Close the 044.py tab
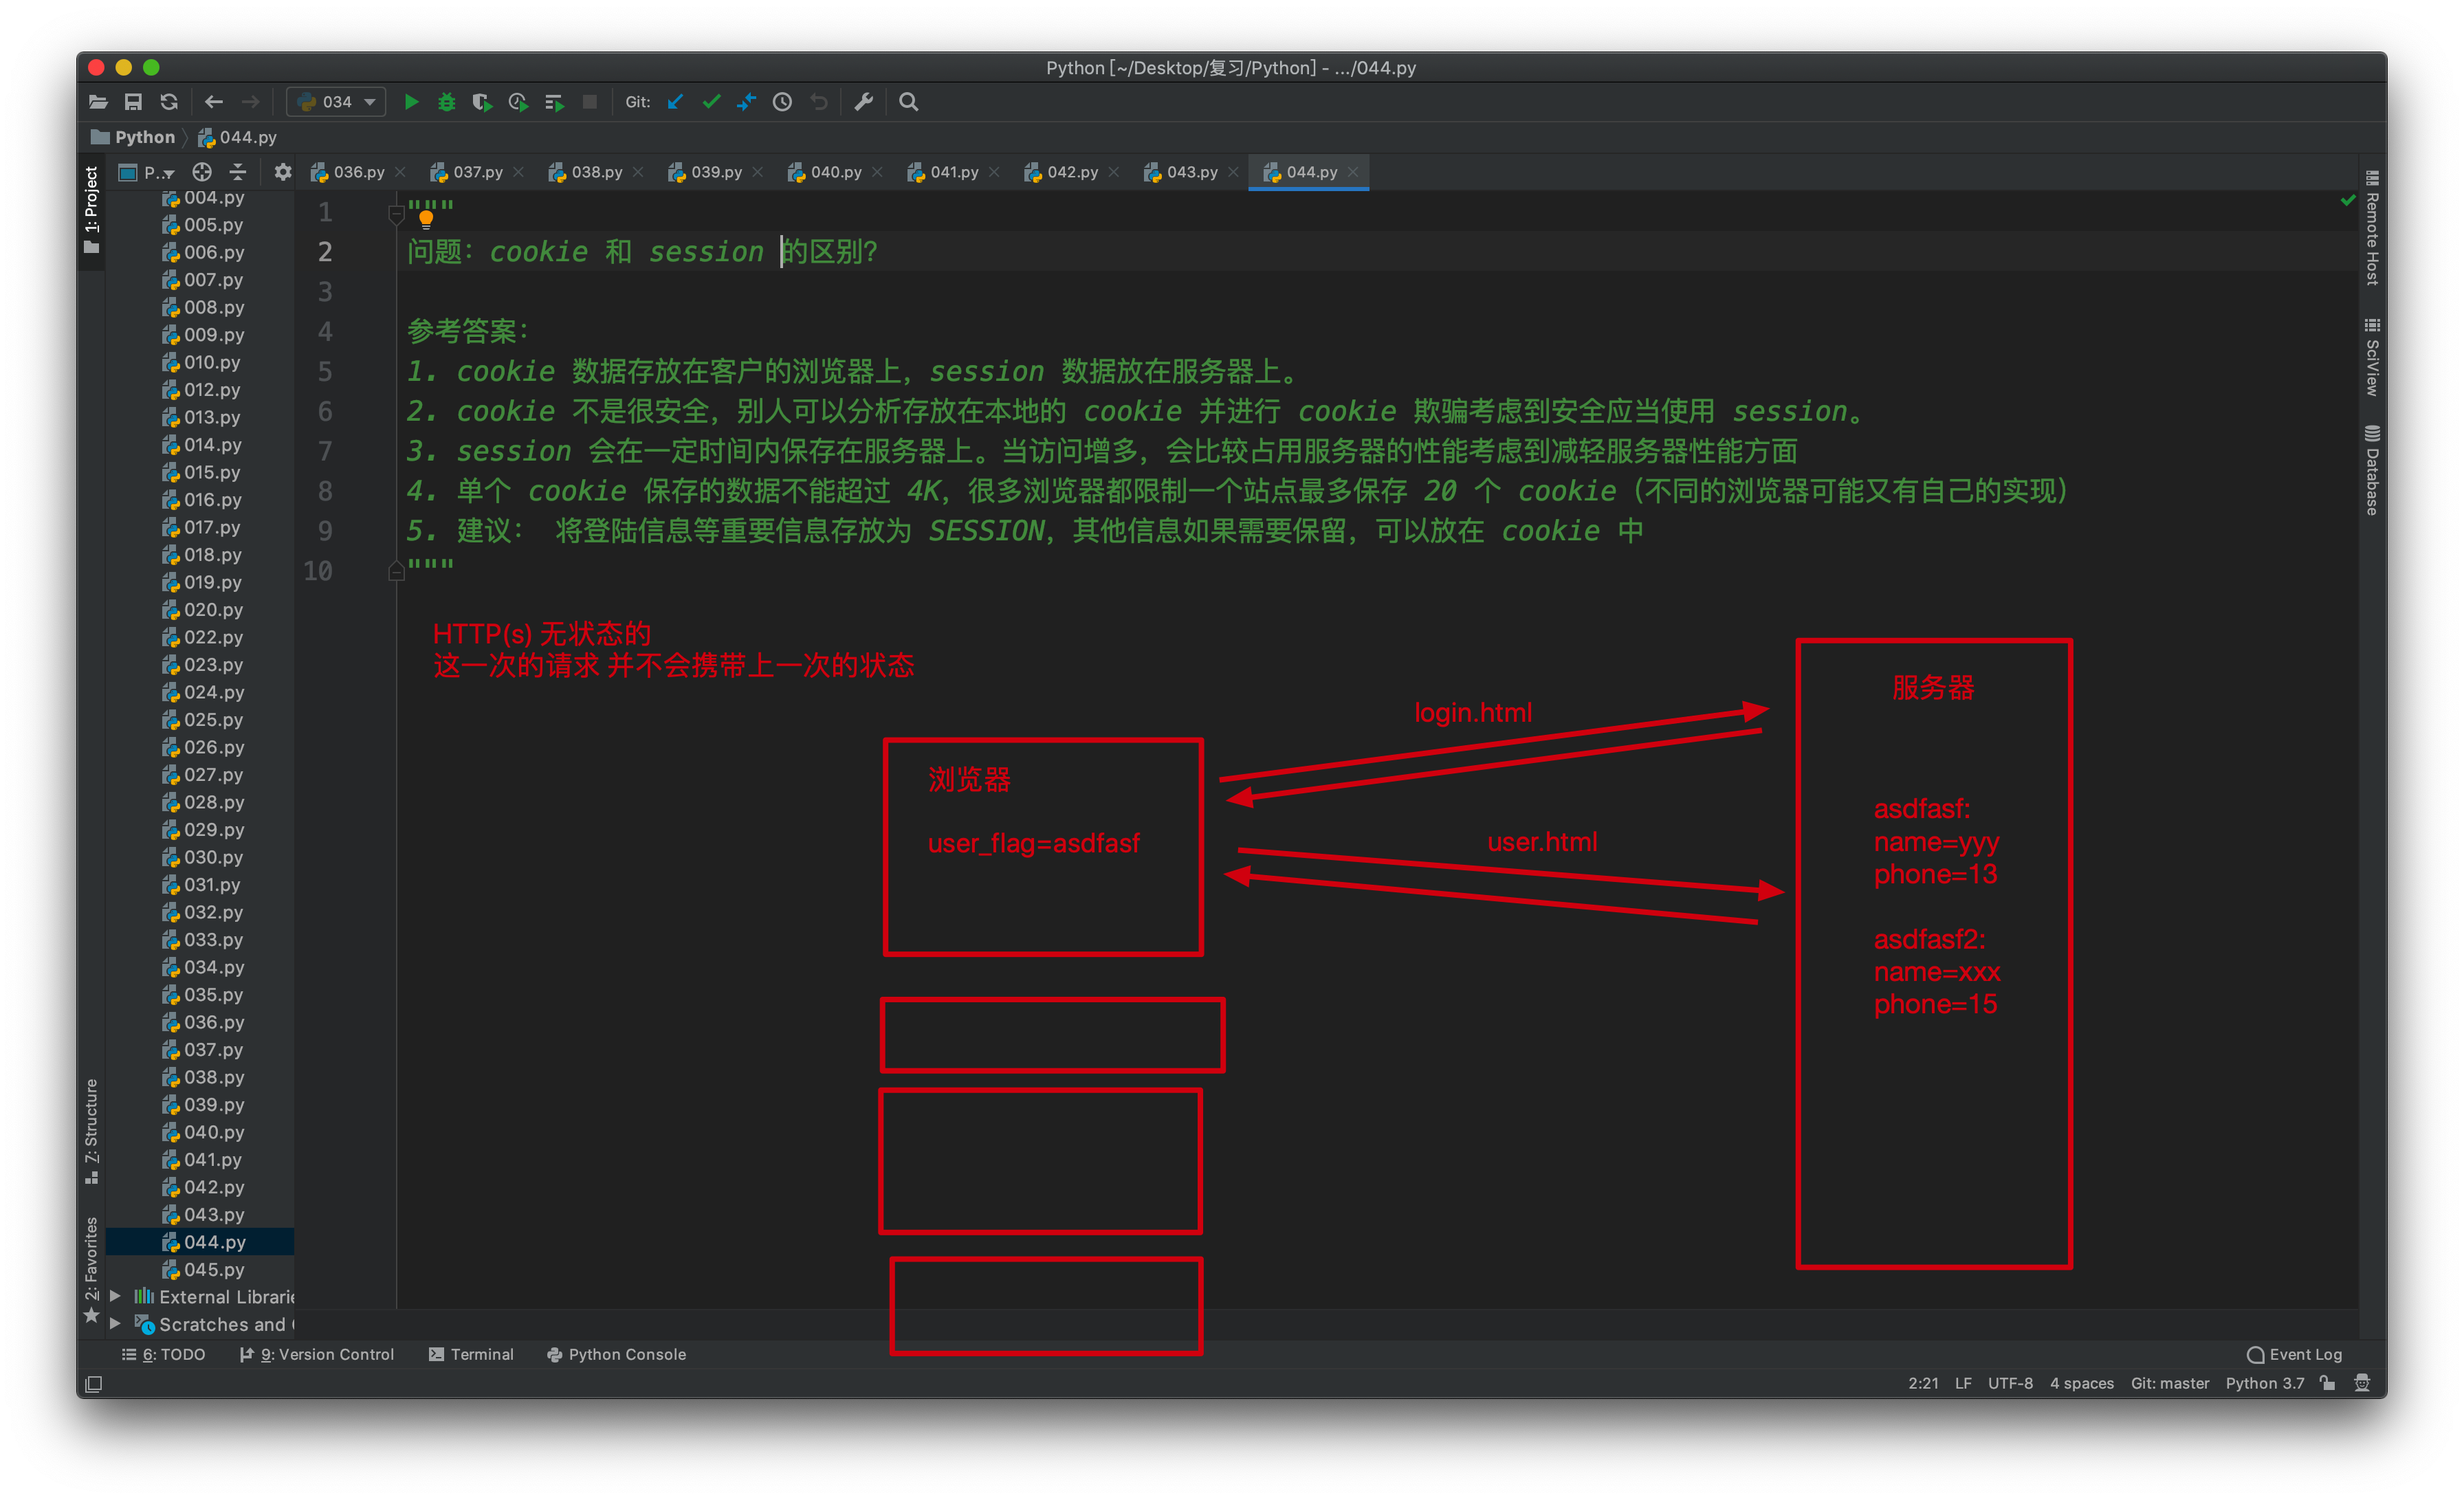 coord(1353,173)
